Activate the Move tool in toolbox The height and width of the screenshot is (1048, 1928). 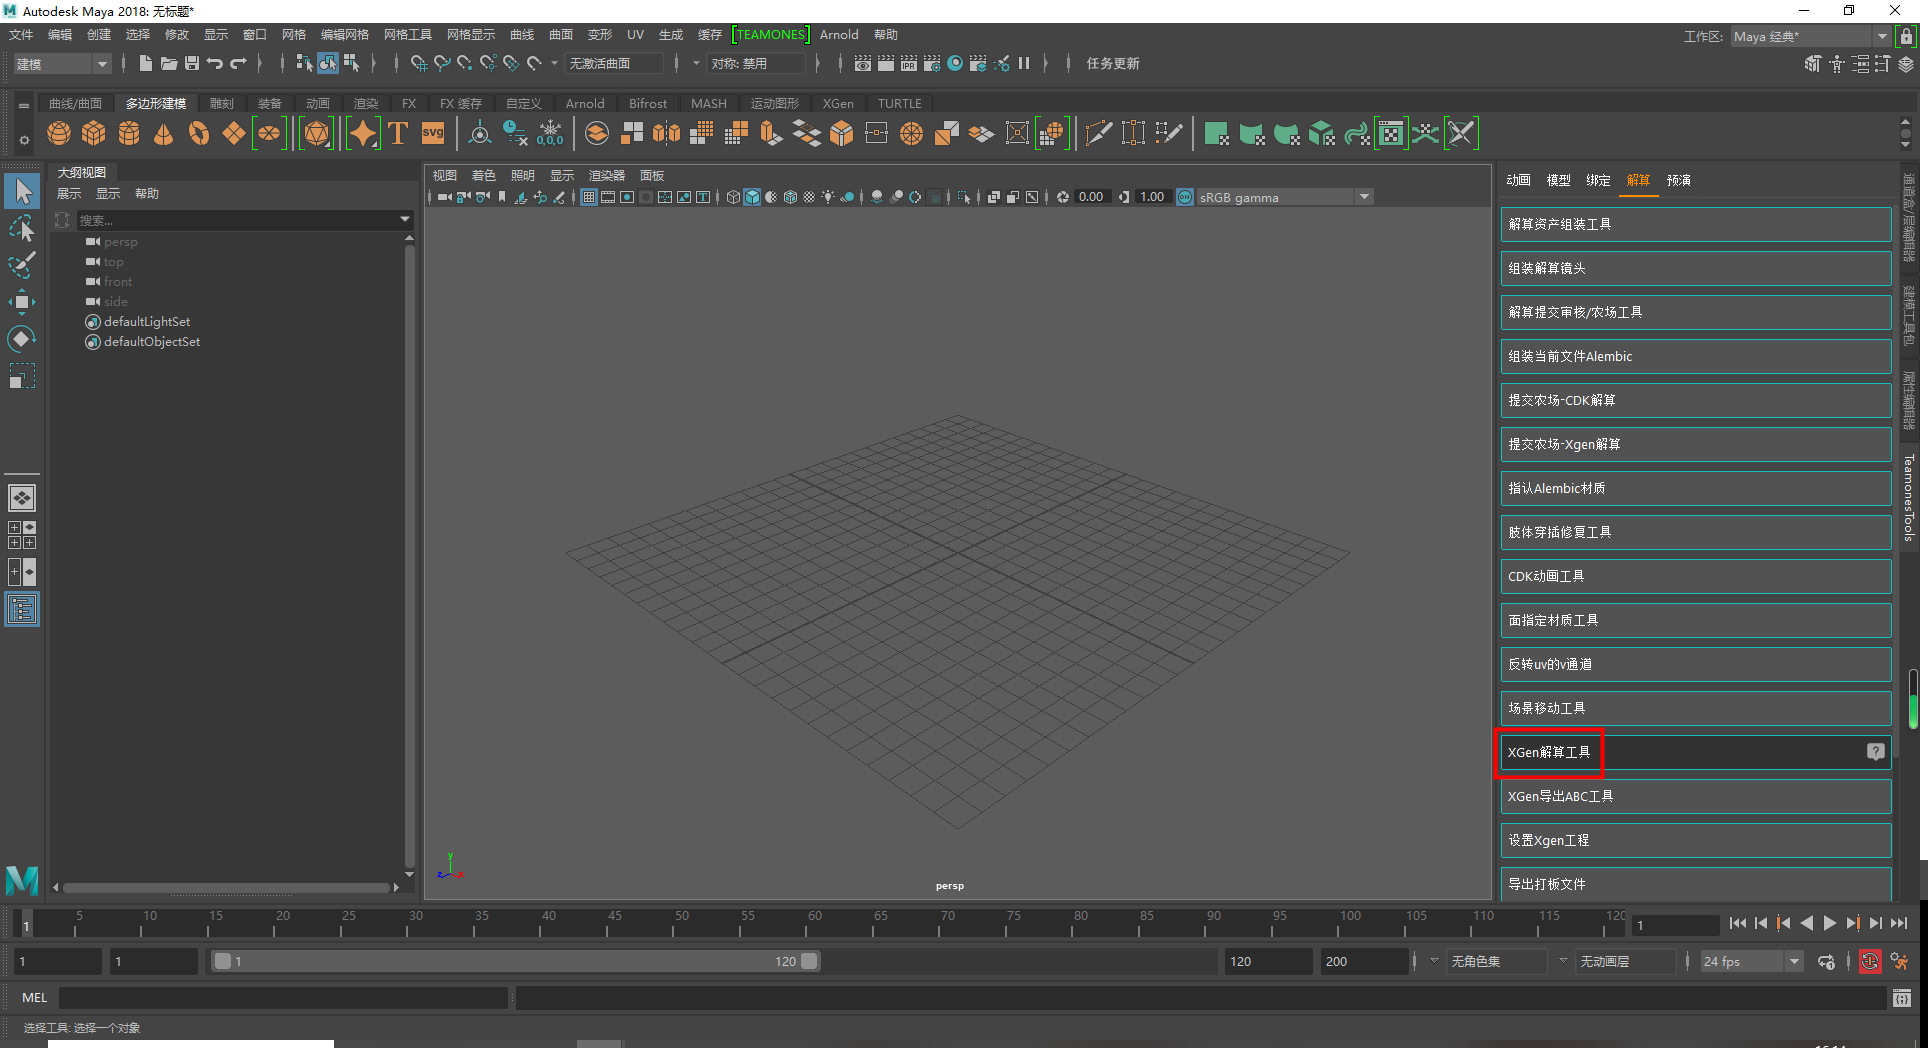pos(21,302)
